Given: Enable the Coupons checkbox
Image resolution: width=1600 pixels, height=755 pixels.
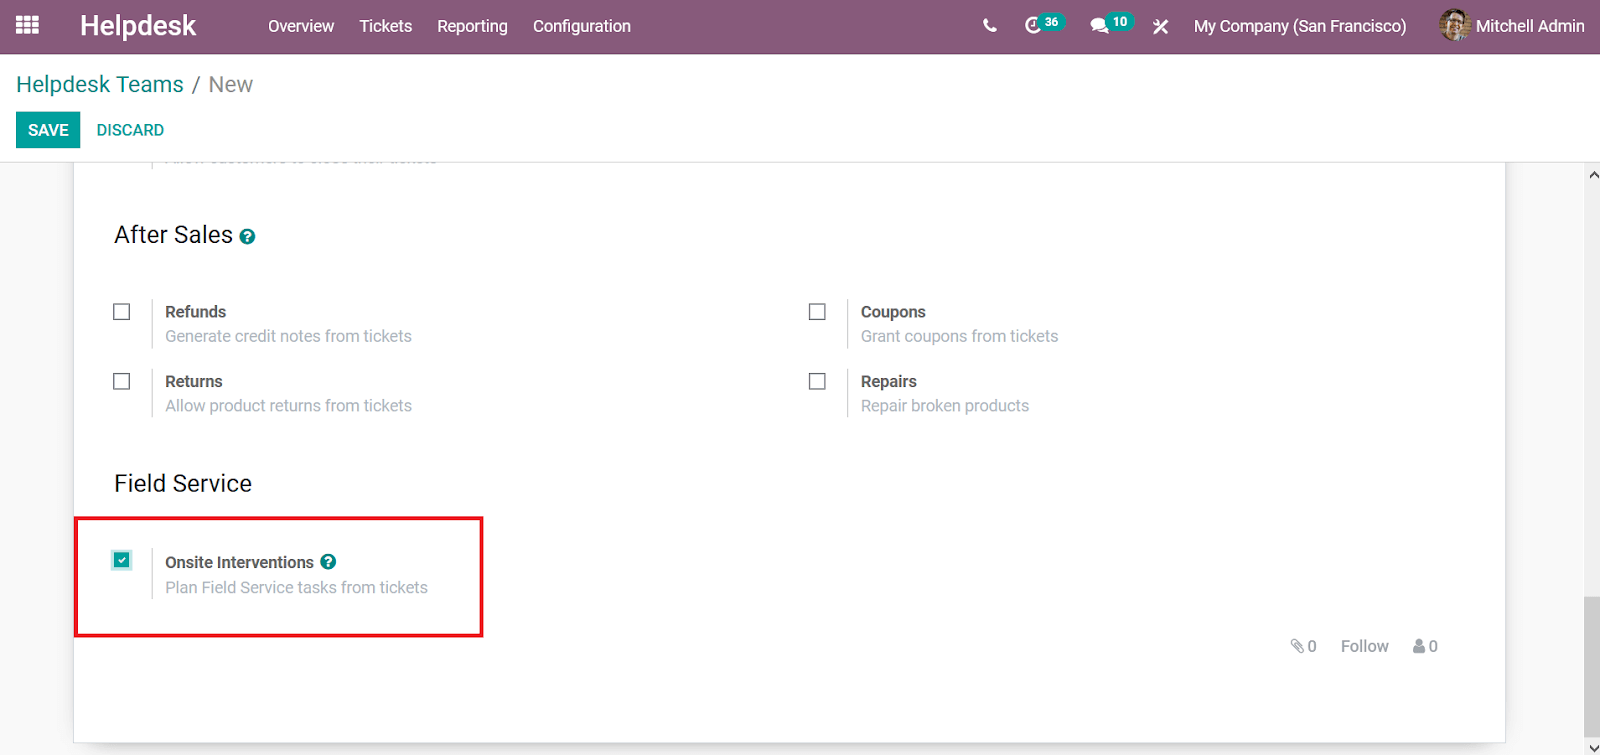Looking at the screenshot, I should [x=817, y=312].
